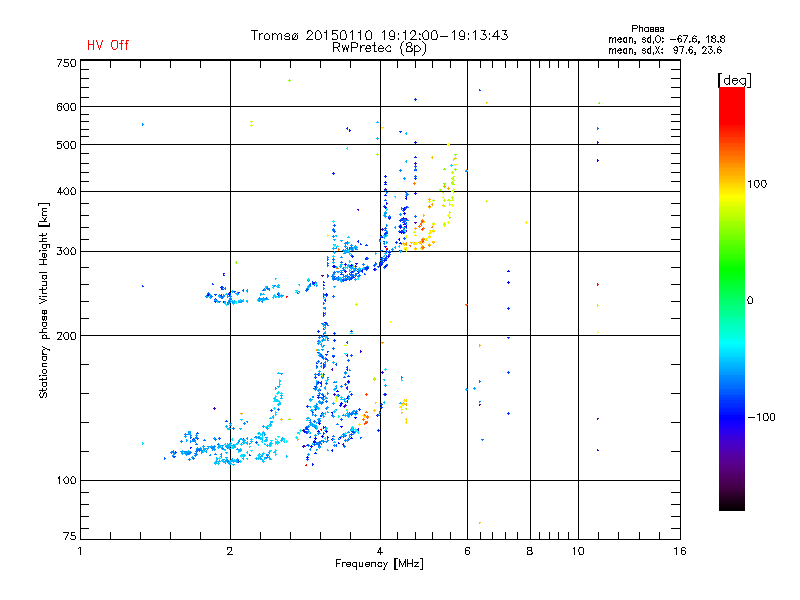Click the x-axis label "2"
800x600 pixels.
click(x=230, y=551)
